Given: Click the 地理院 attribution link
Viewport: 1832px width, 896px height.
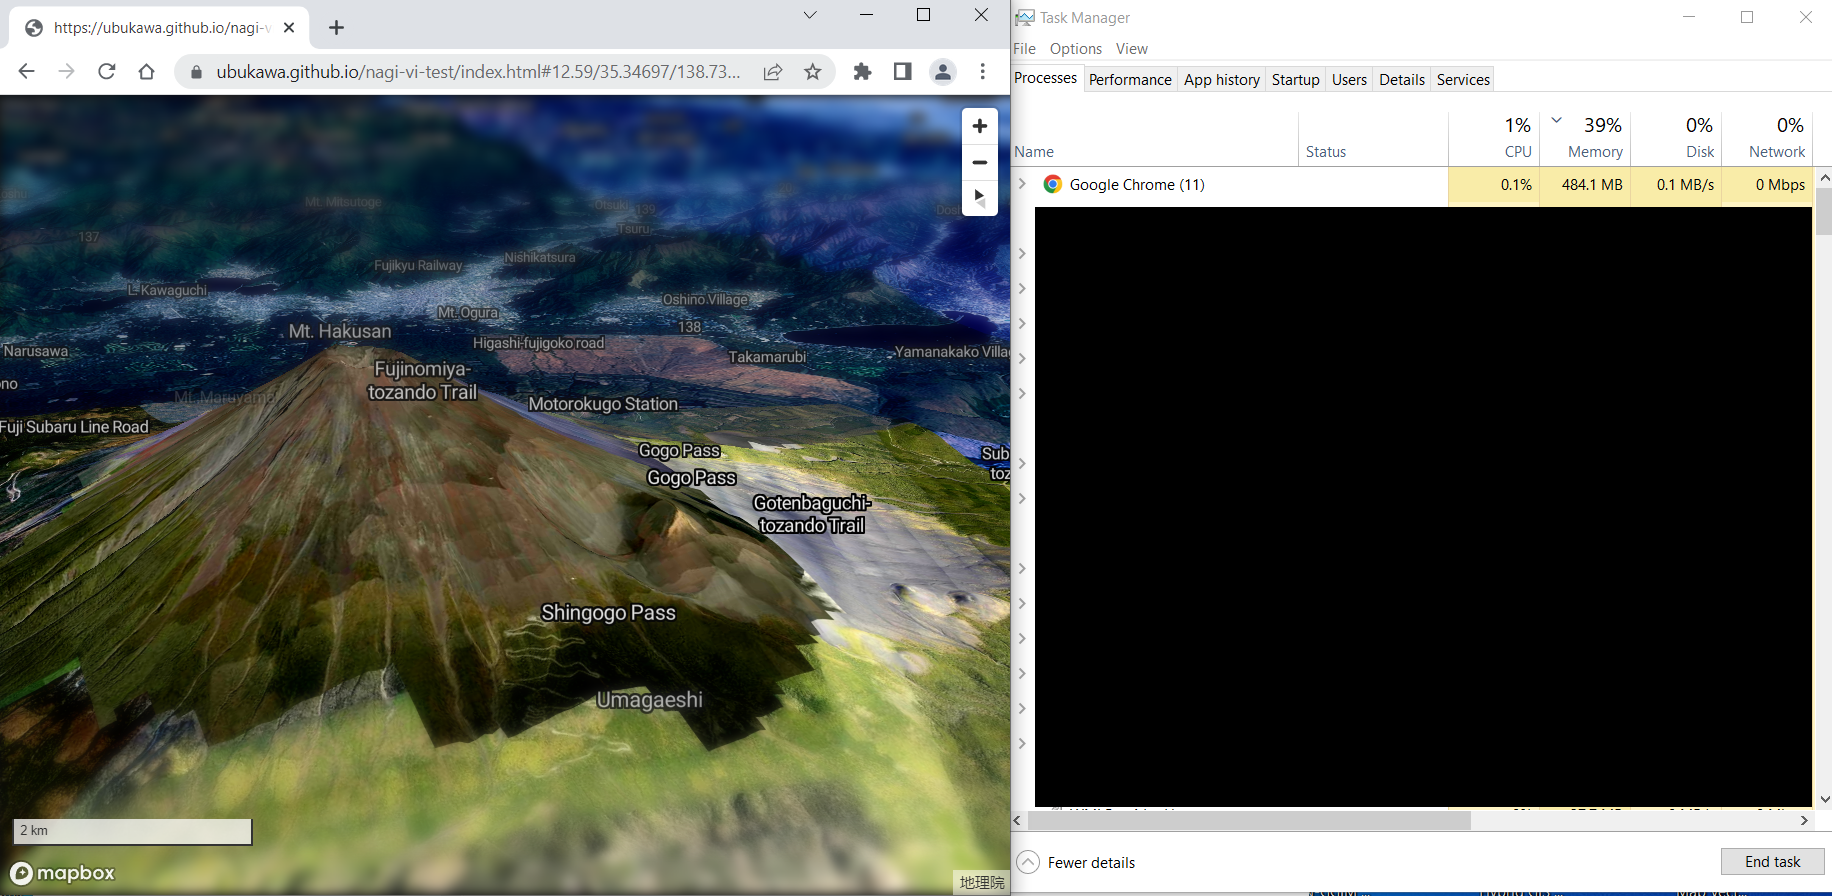Looking at the screenshot, I should tap(982, 882).
